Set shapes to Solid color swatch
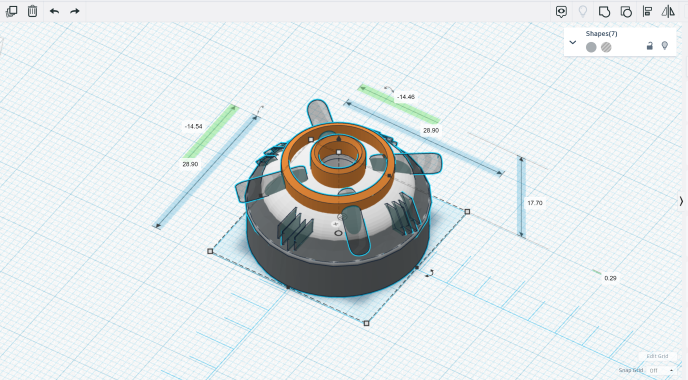 pos(591,47)
